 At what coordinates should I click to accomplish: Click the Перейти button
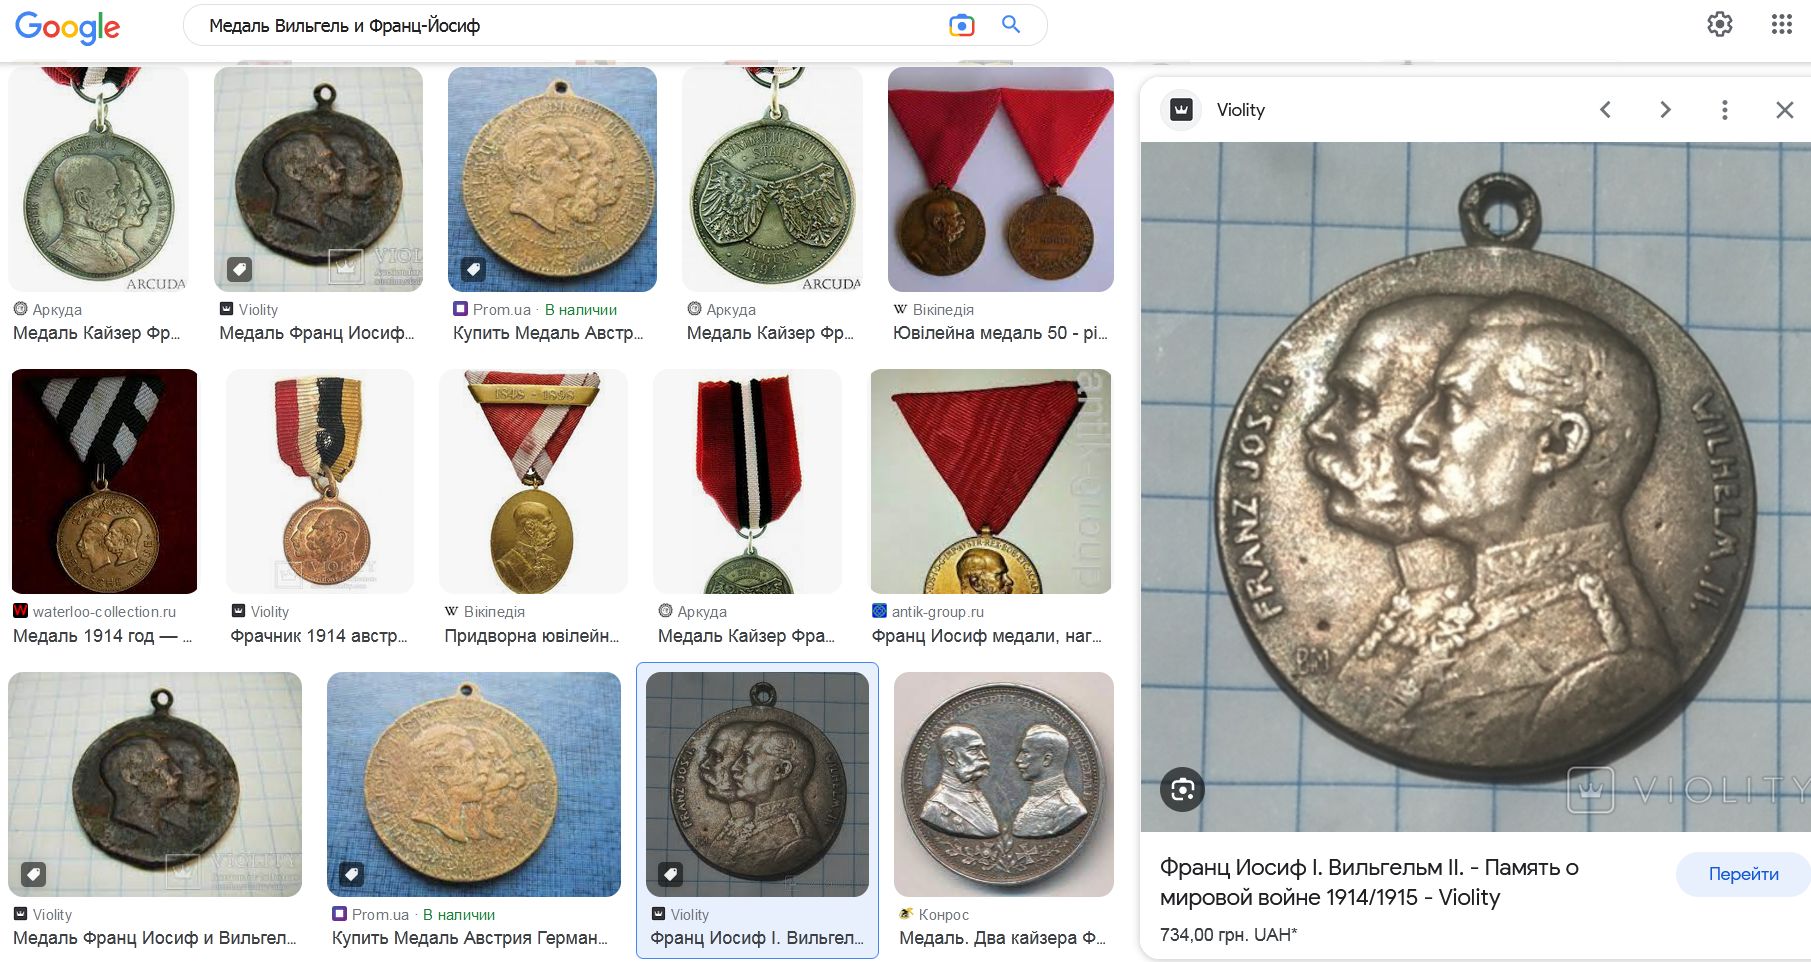[1743, 874]
